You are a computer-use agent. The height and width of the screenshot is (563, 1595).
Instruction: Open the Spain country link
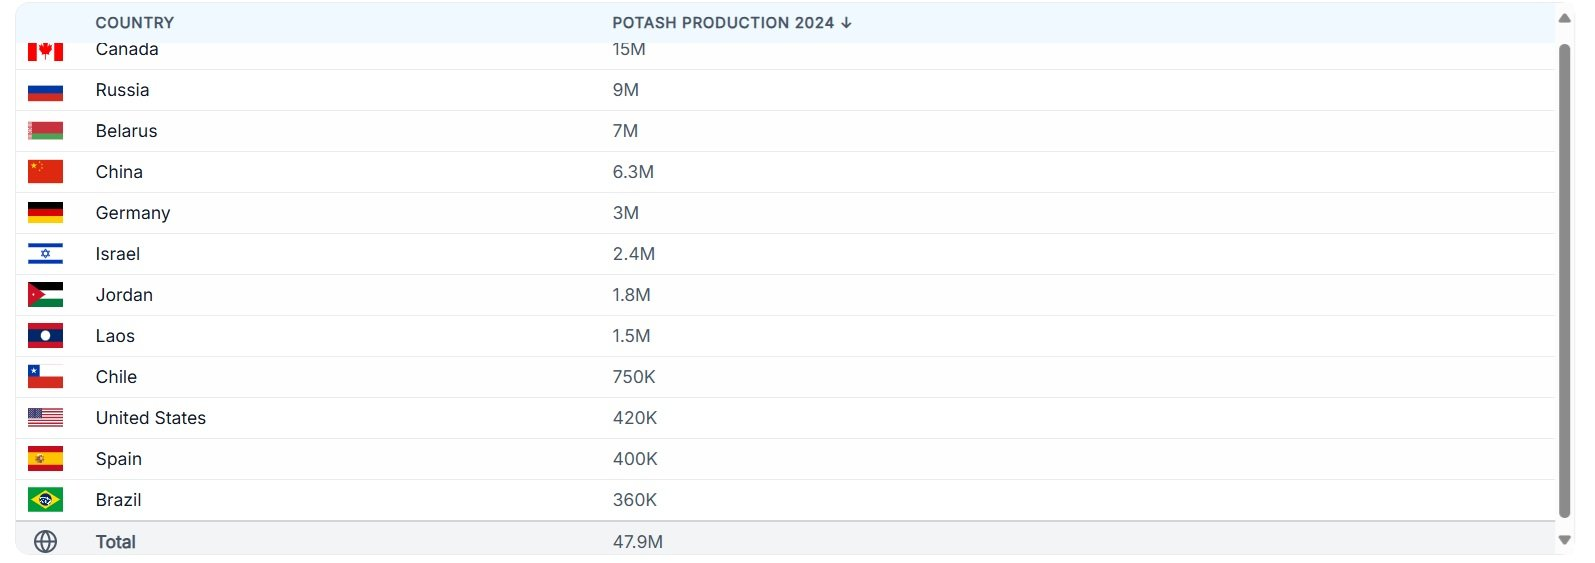pos(119,459)
